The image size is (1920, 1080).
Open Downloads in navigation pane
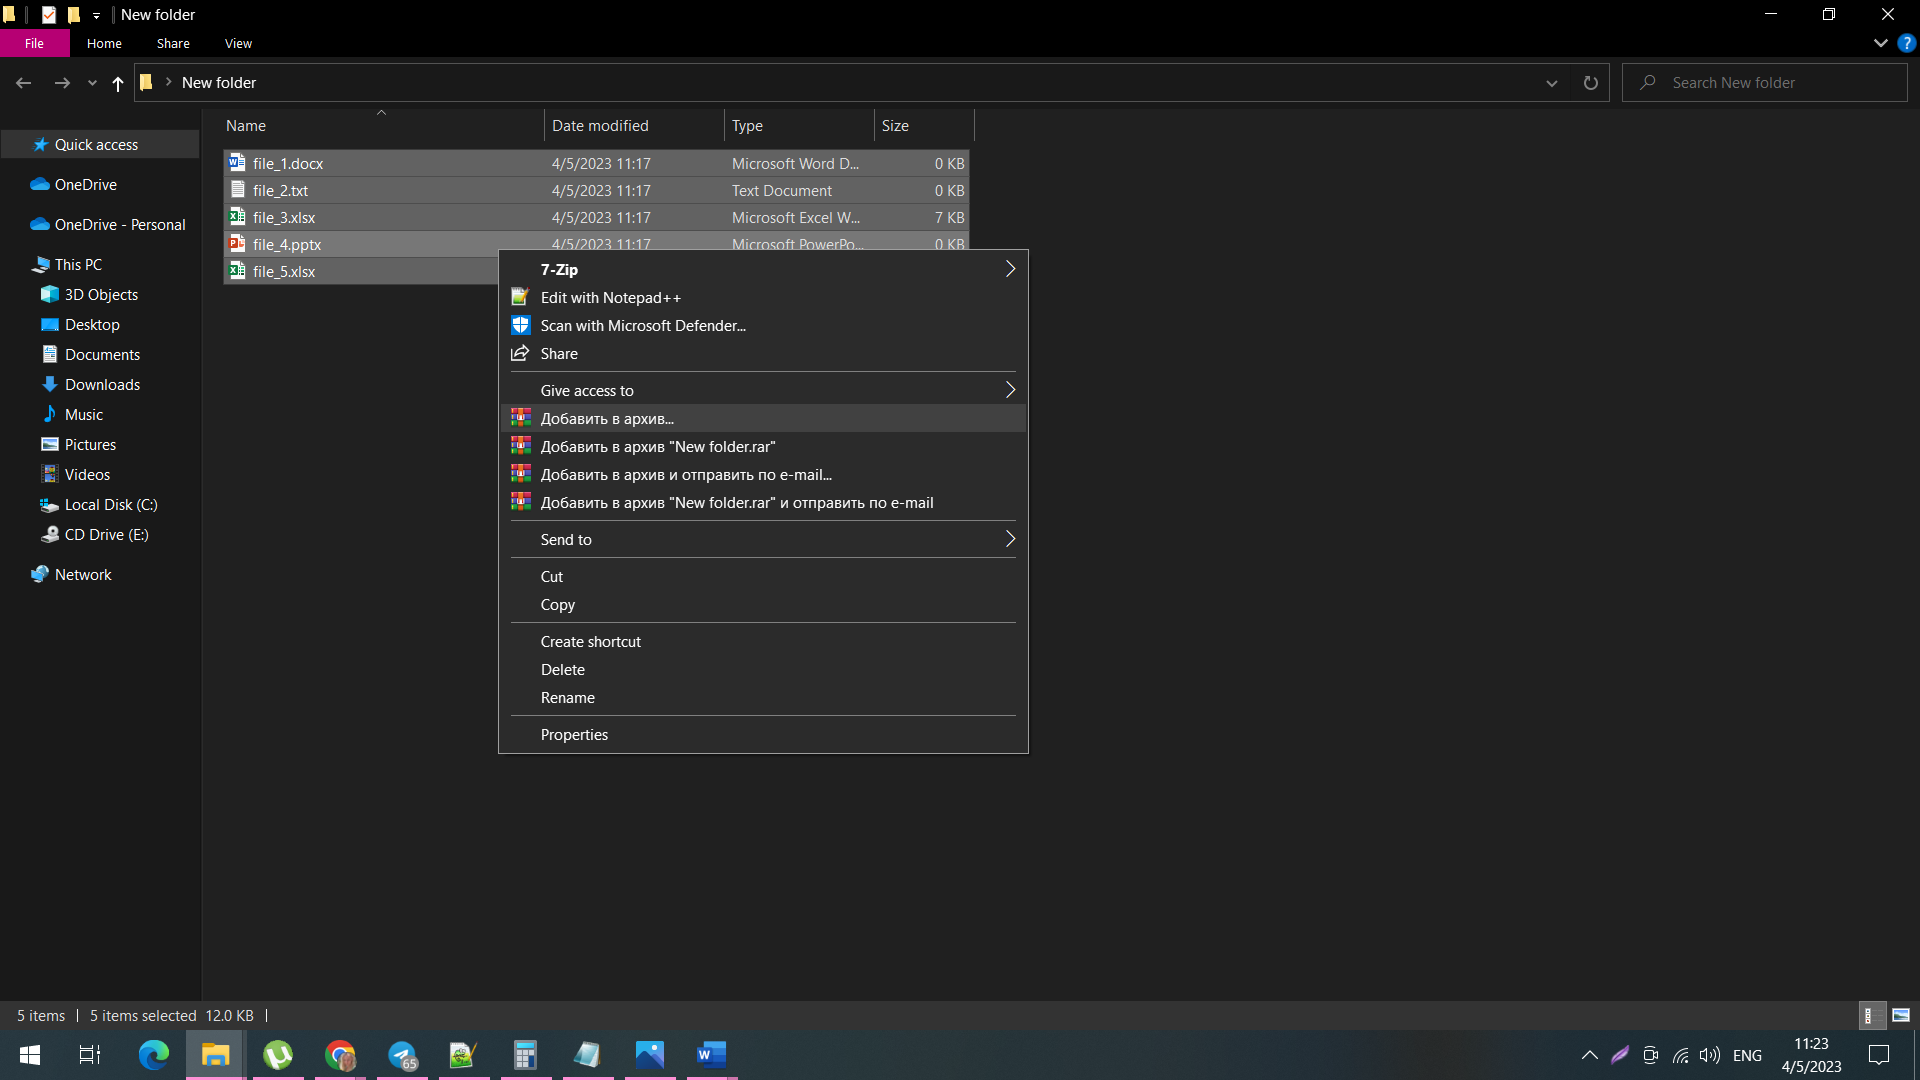click(102, 384)
